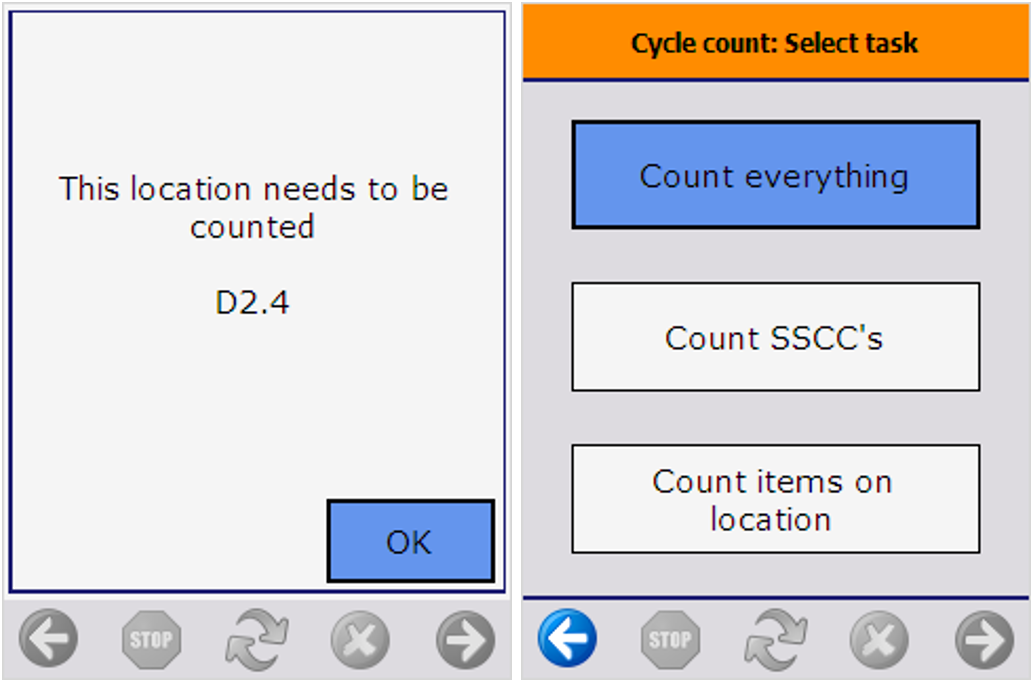Click the refresh icon on the left screen
The height and width of the screenshot is (682, 1033).
[x=255, y=637]
